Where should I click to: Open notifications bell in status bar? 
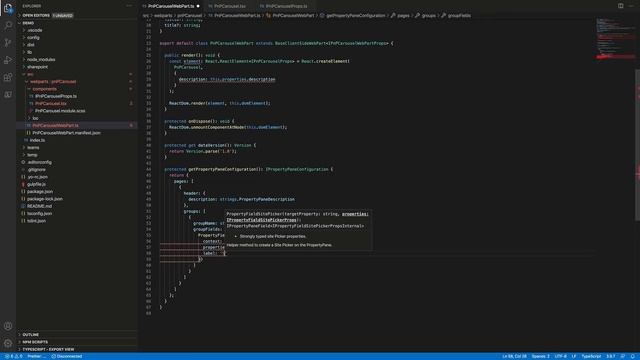click(x=633, y=356)
